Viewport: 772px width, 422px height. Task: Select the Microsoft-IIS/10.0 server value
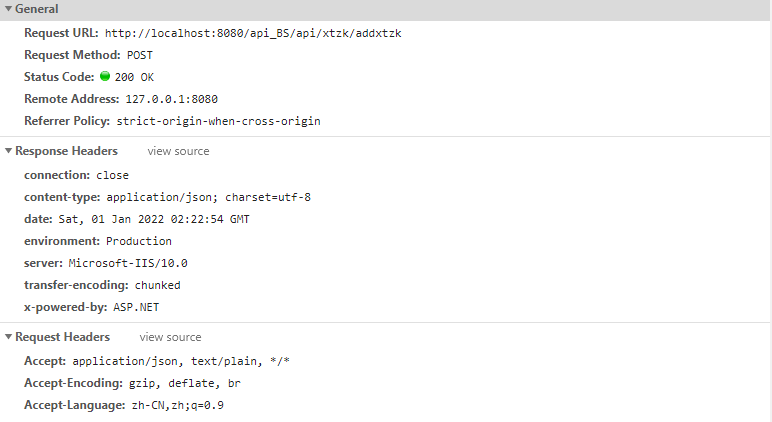tap(128, 263)
